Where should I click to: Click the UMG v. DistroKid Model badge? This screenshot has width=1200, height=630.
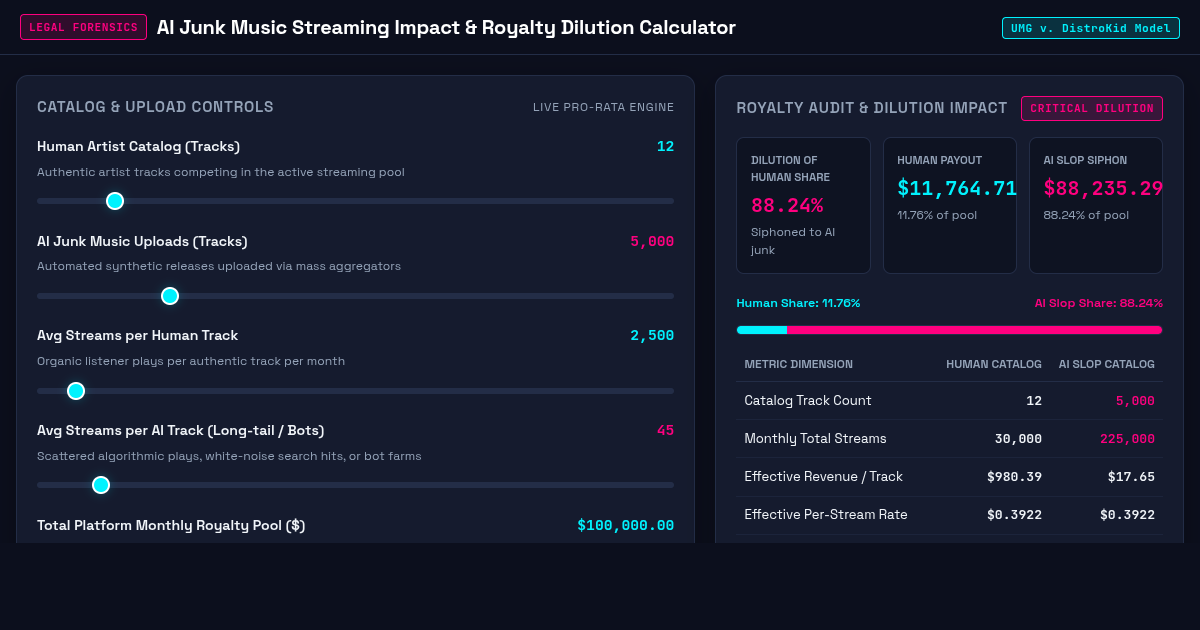1090,28
